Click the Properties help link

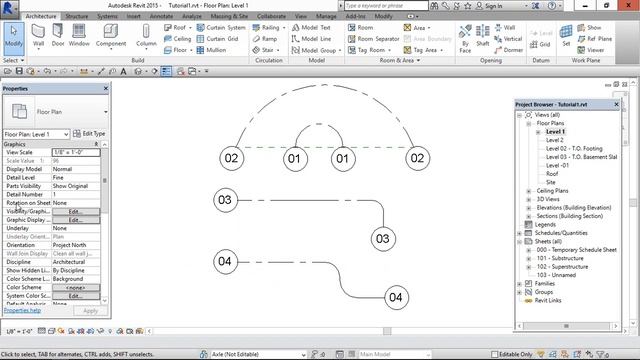click(22, 311)
